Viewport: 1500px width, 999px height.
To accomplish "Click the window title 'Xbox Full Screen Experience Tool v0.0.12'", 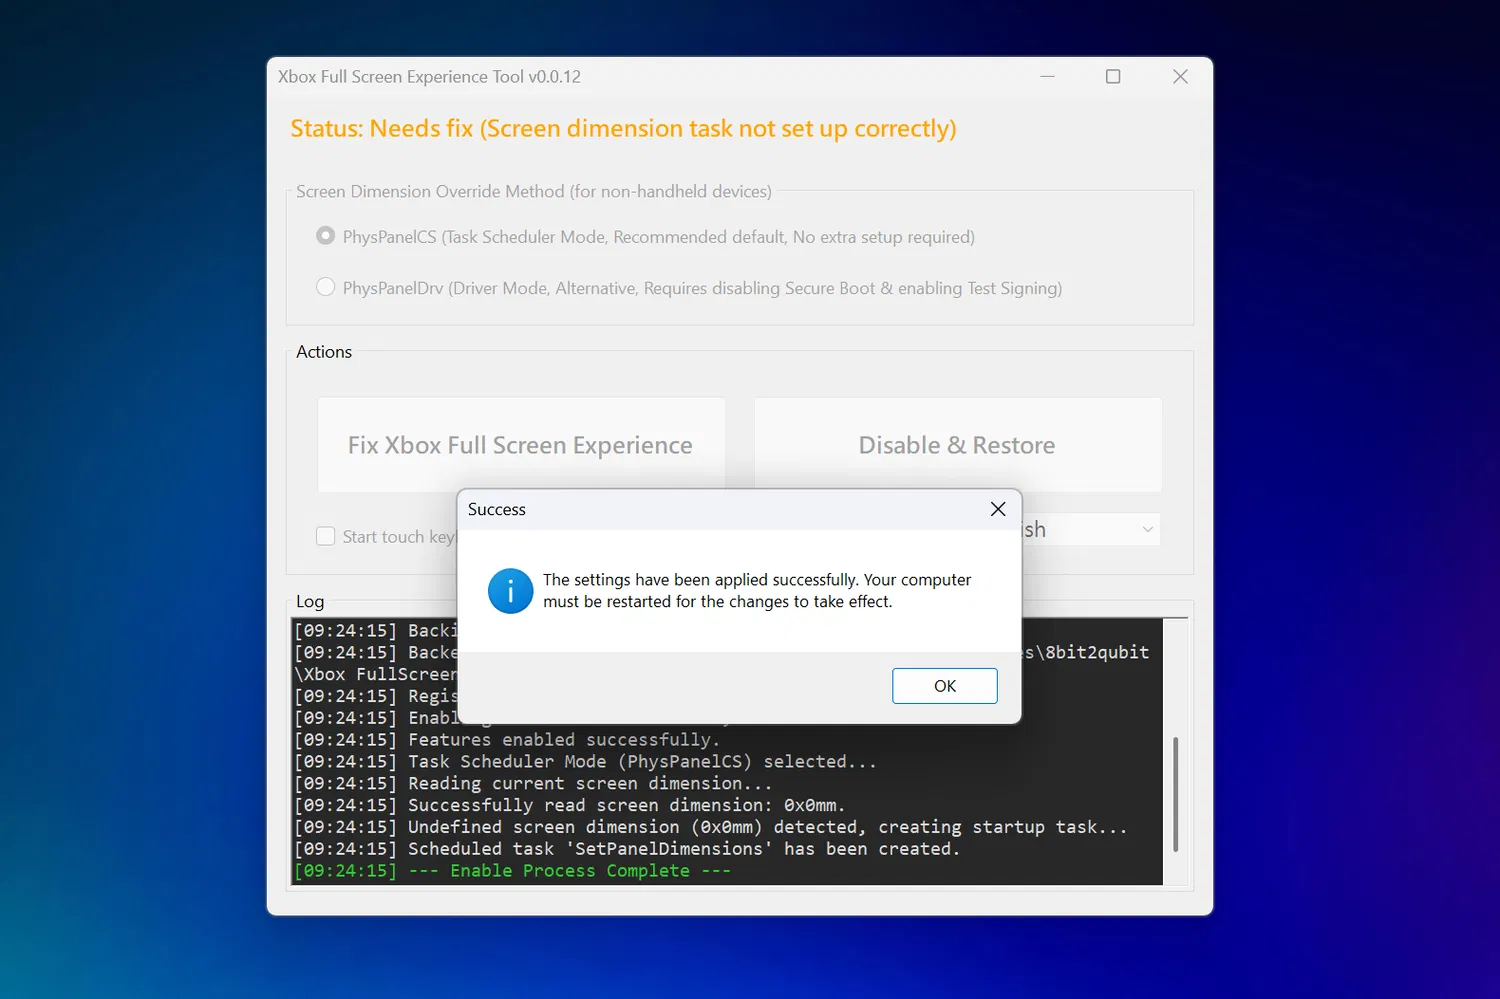I will coord(429,77).
